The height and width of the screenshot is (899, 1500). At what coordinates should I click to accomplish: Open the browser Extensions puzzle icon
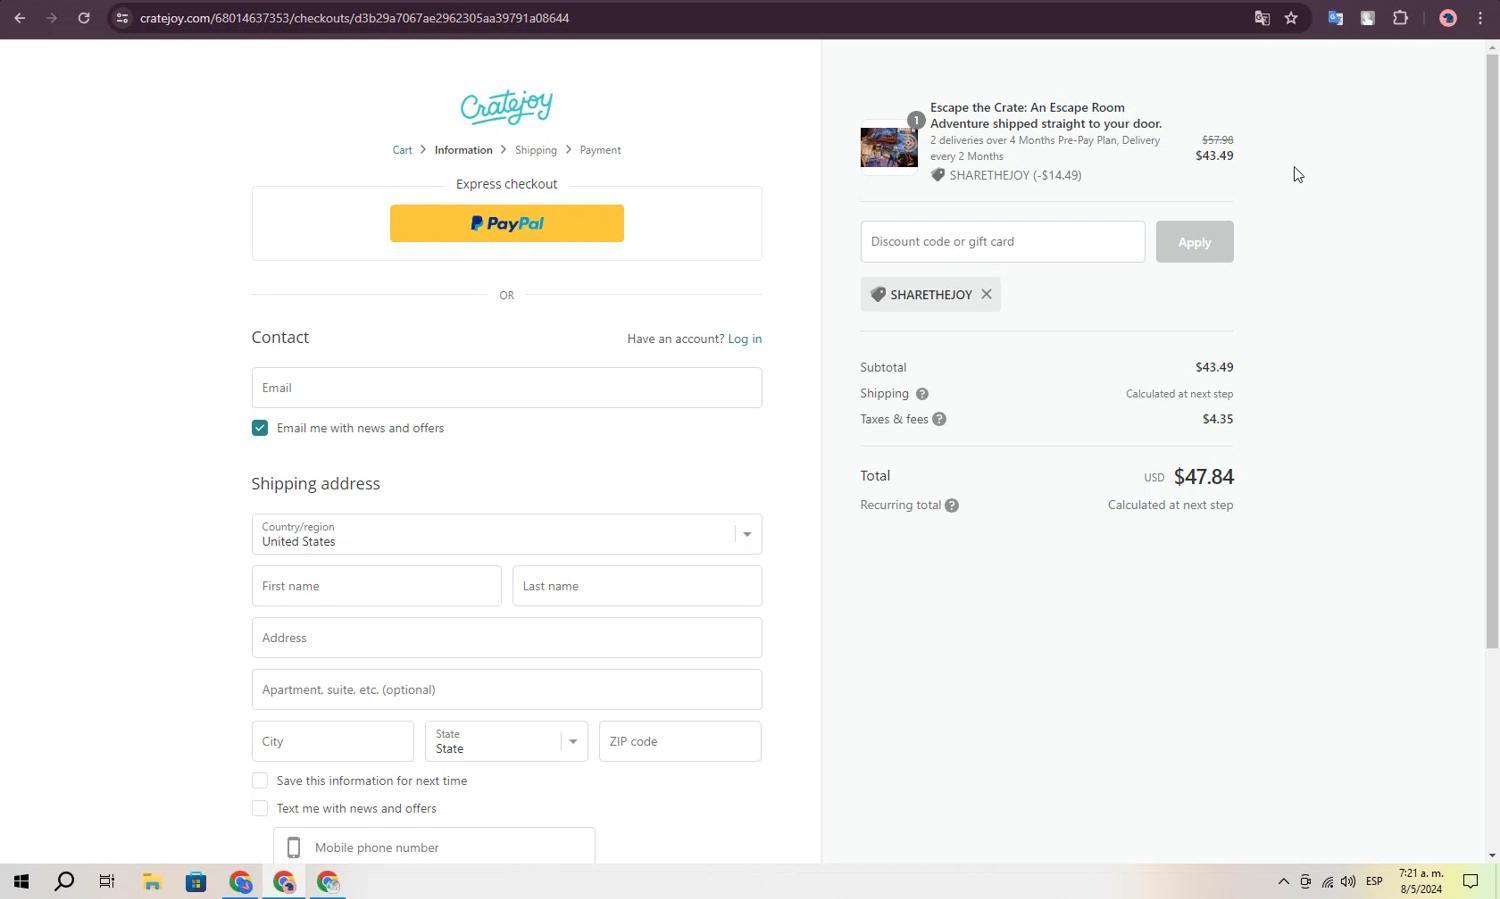(1400, 18)
